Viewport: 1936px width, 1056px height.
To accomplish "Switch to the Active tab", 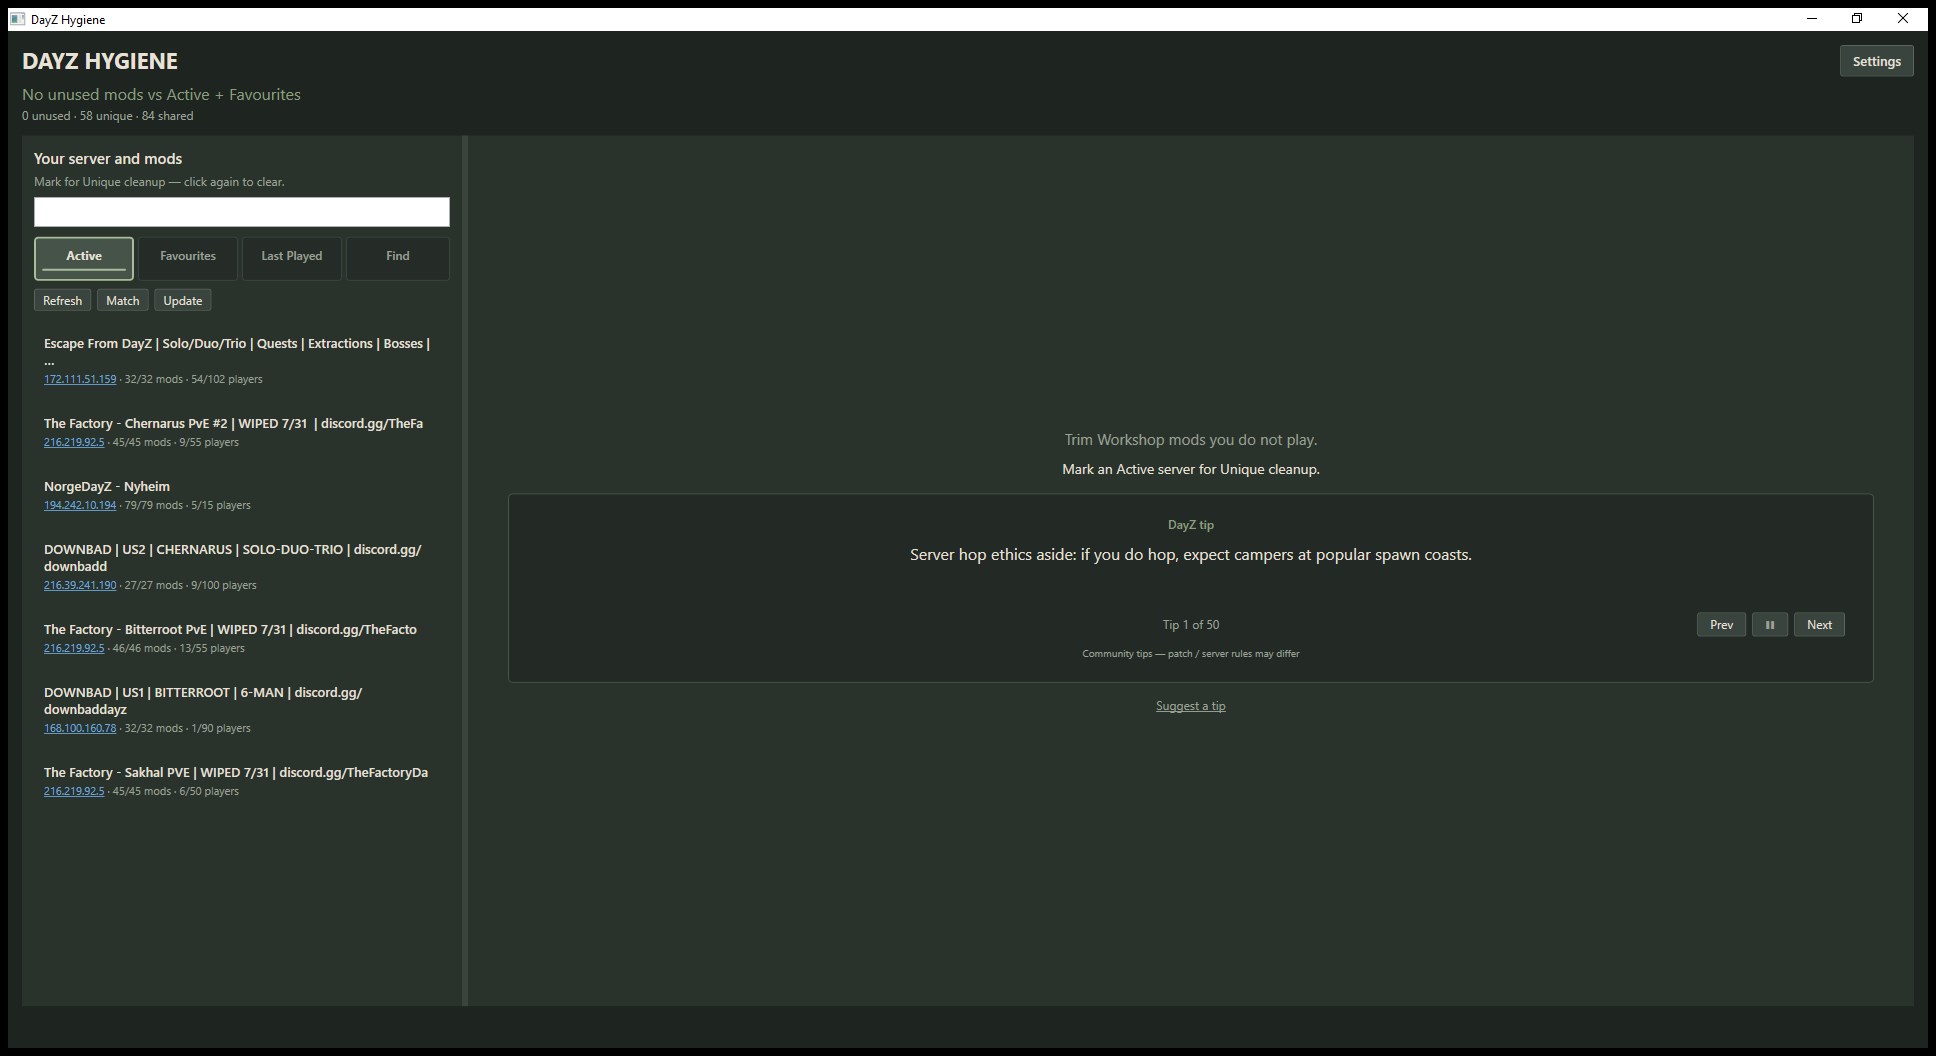I will tap(84, 258).
